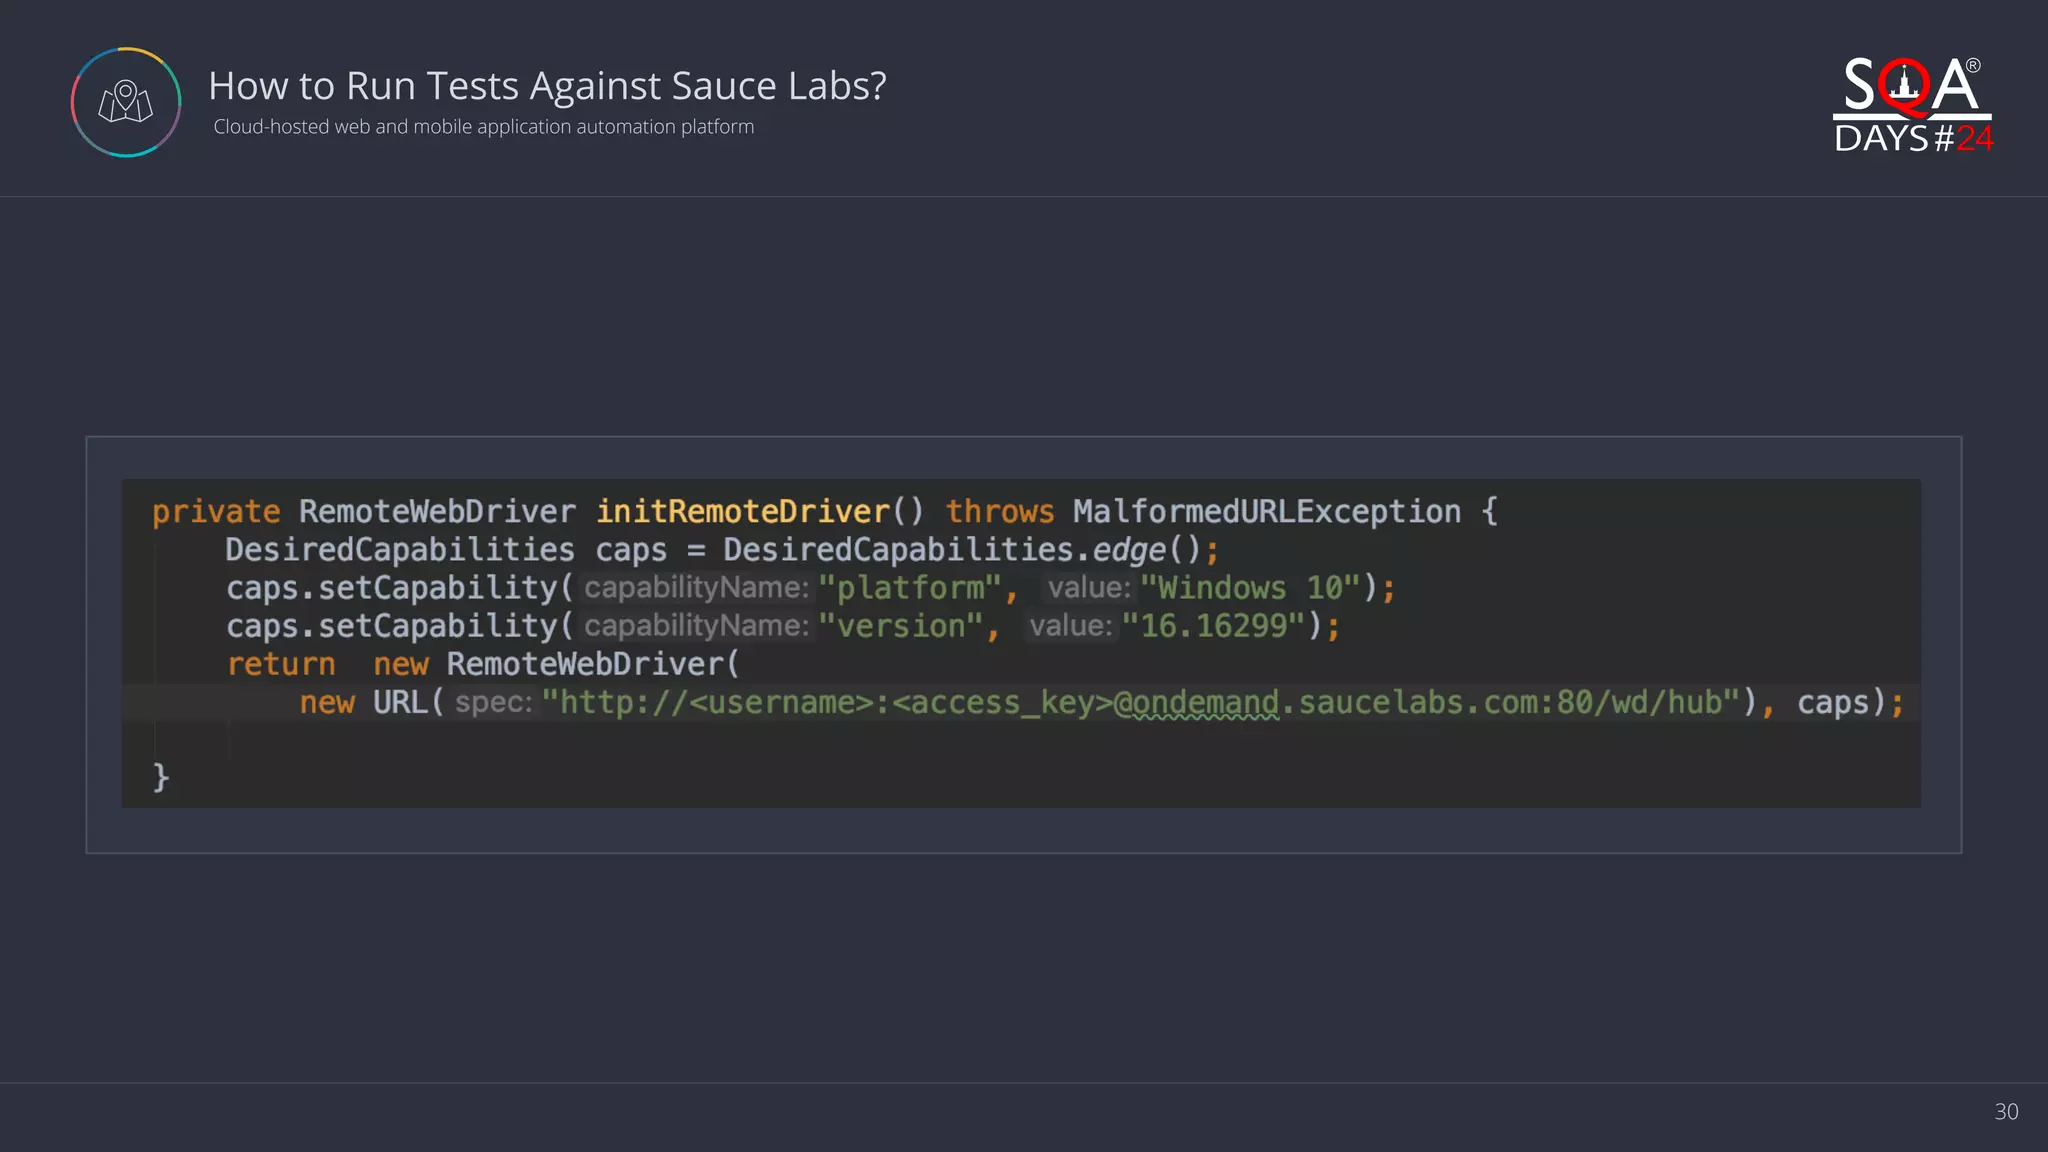The height and width of the screenshot is (1152, 2048).
Task: Click the cloud-hosted platform subtitle text
Action: coord(483,127)
